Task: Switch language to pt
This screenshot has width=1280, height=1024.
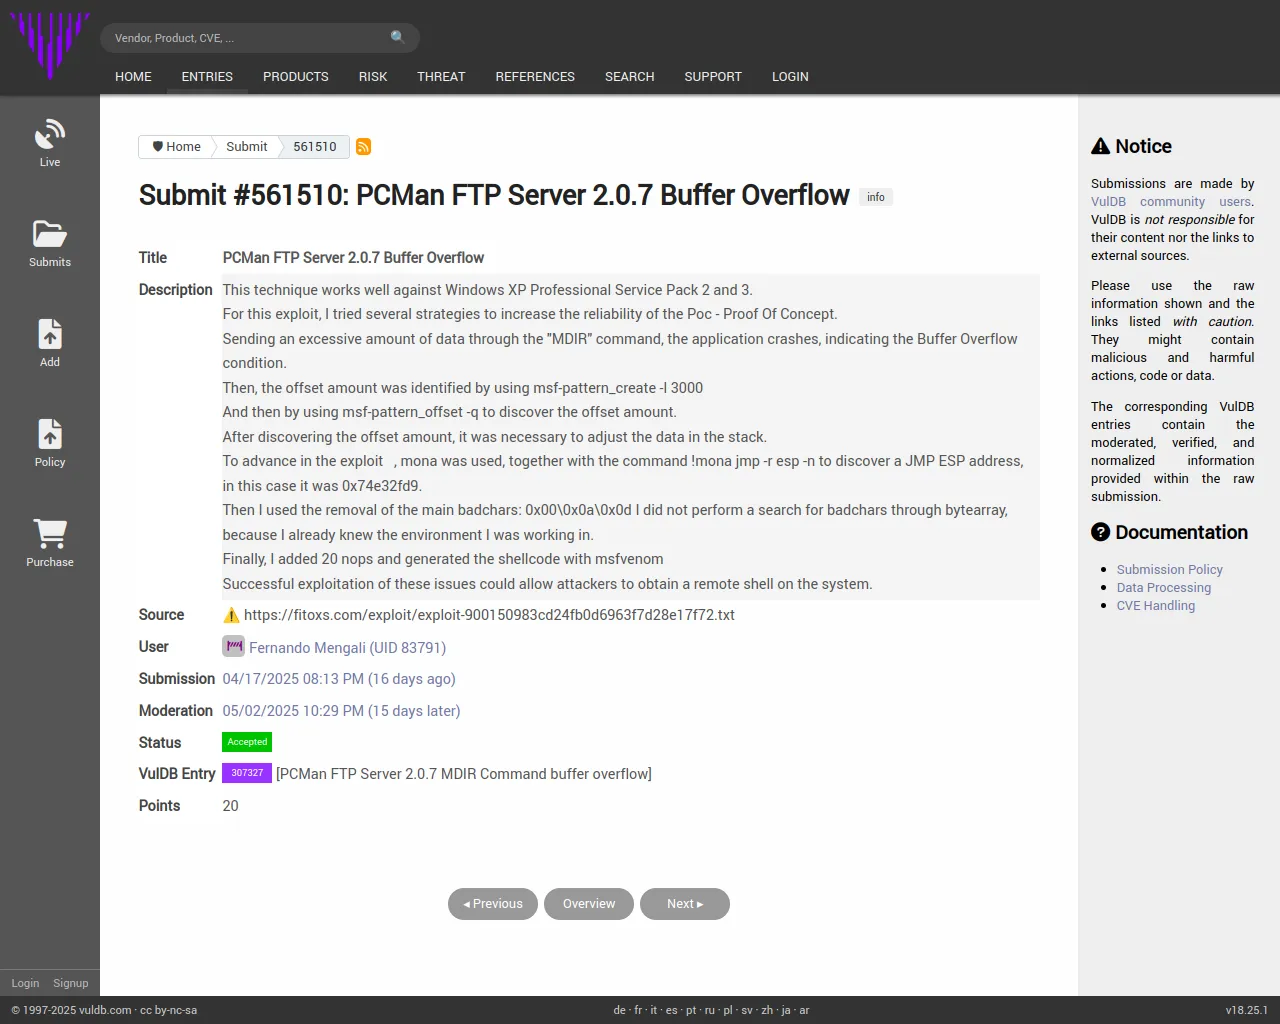Action: tap(691, 1010)
